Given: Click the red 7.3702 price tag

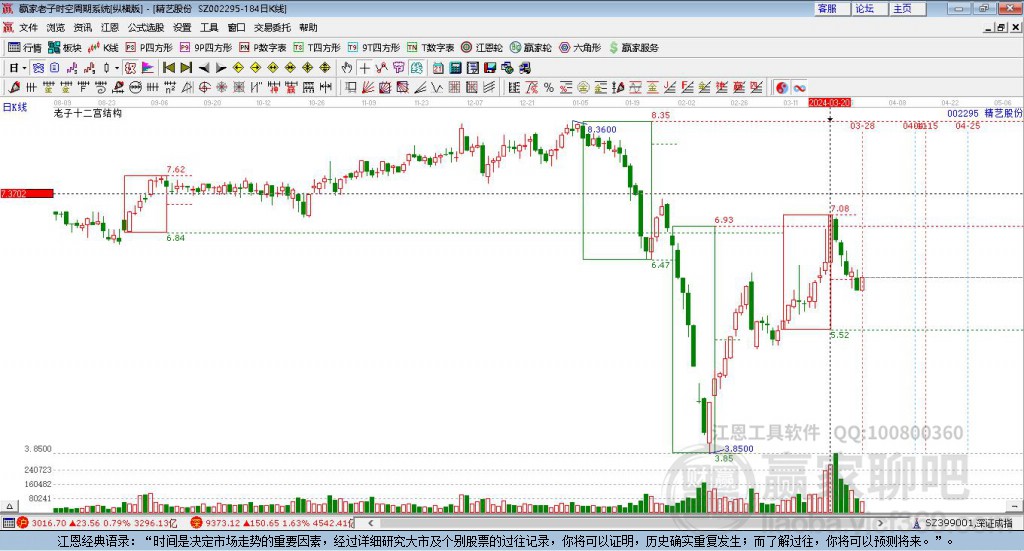Looking at the screenshot, I should (27, 193).
